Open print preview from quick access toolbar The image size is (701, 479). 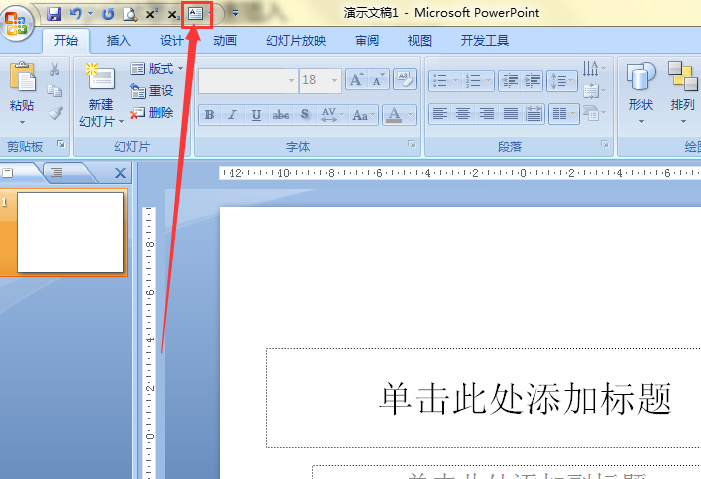[130, 14]
